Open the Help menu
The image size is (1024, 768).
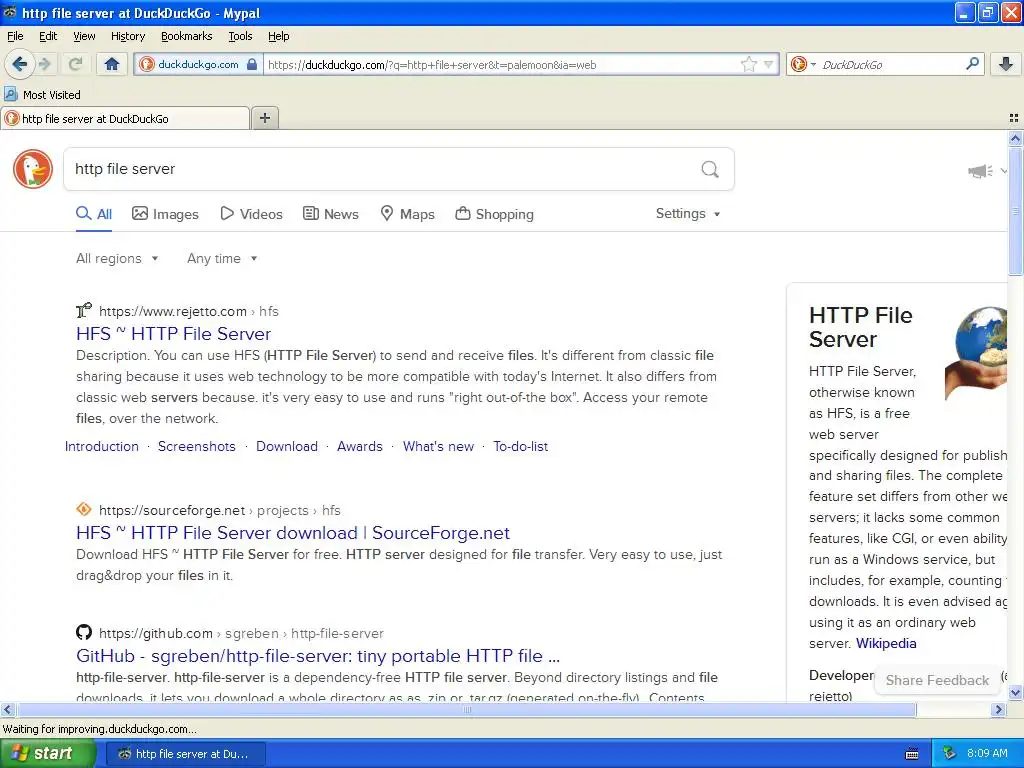[278, 36]
